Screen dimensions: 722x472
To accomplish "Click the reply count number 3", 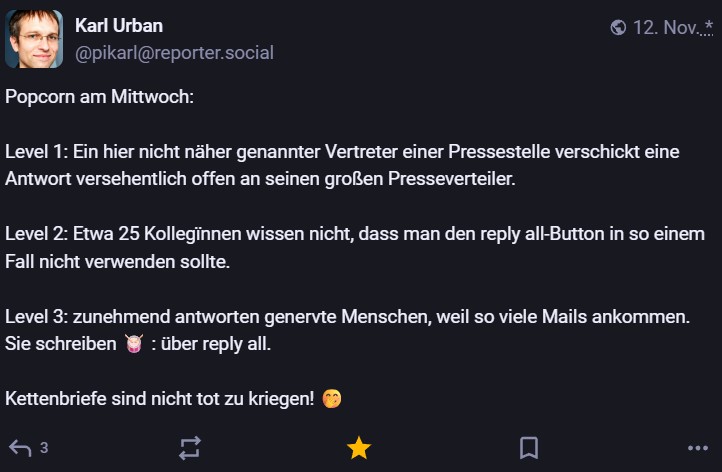I will pos(44,448).
